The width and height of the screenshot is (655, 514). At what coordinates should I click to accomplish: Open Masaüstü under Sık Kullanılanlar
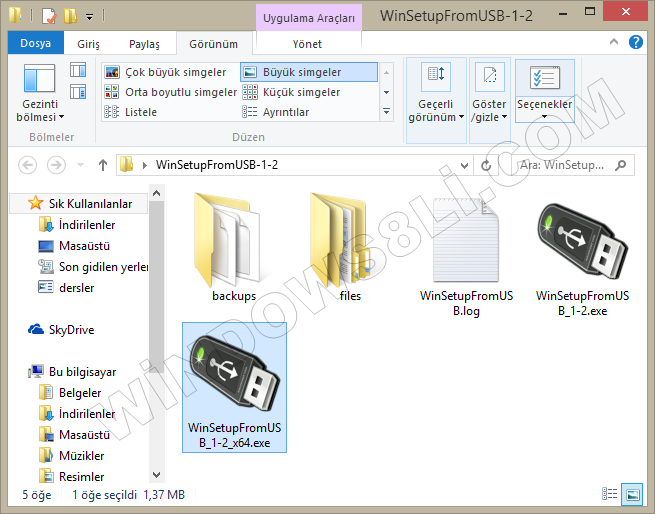click(x=84, y=246)
